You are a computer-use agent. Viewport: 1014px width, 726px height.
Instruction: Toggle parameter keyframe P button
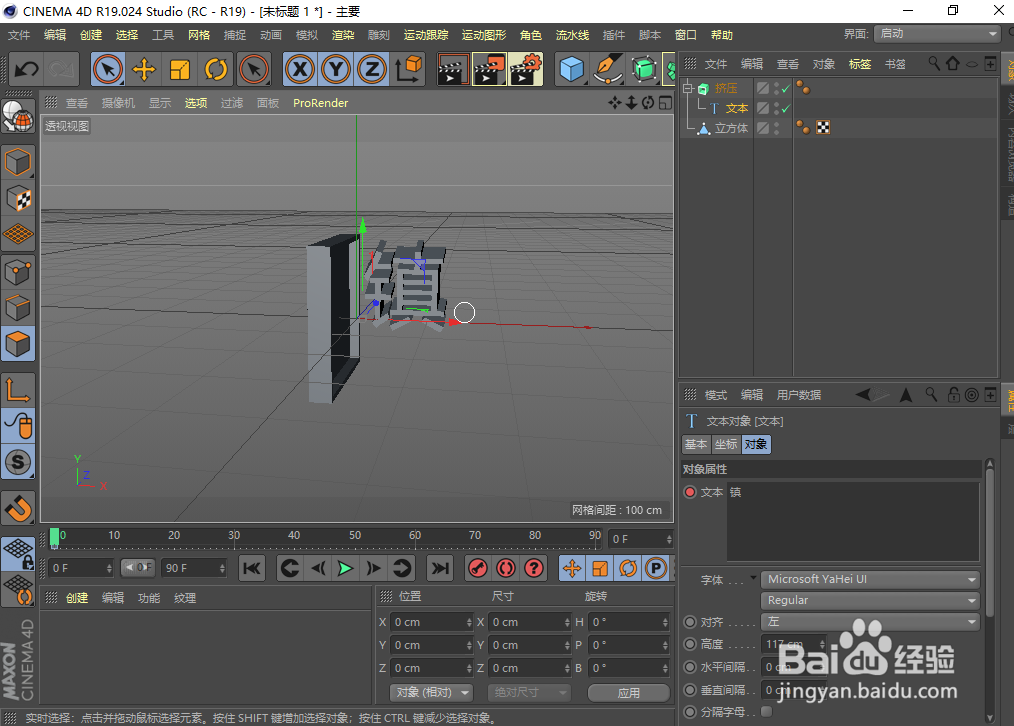[656, 568]
